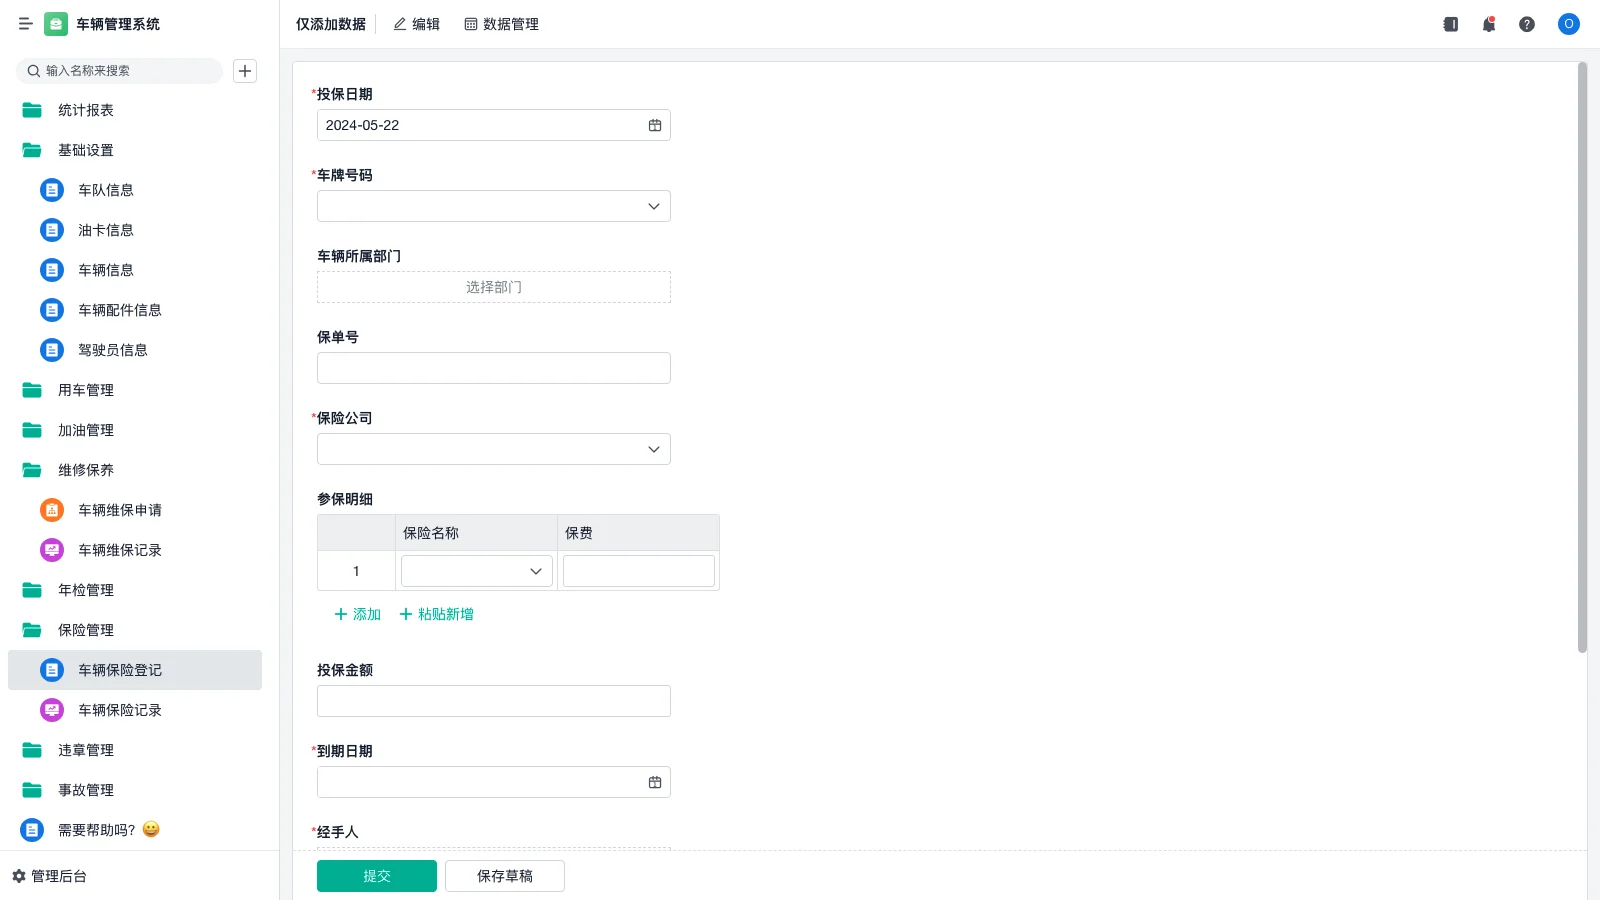Image resolution: width=1600 pixels, height=900 pixels.
Task: Open the user avatar menu
Action: [1568, 24]
